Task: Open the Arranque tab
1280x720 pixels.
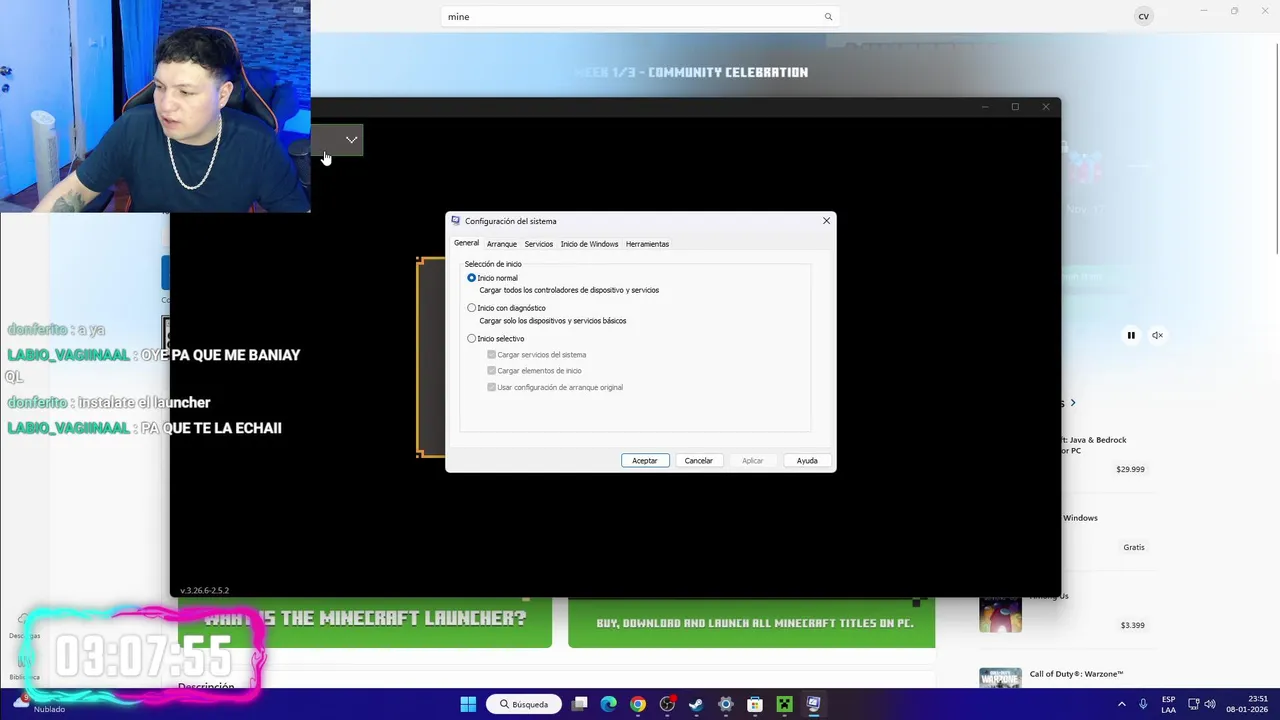Action: pos(502,244)
